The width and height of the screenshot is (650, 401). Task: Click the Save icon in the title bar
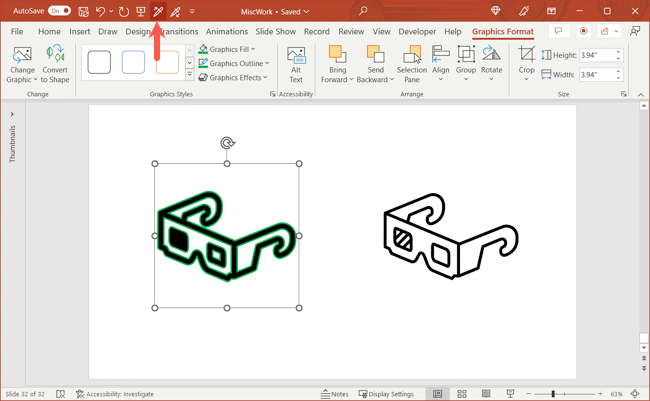pos(83,12)
